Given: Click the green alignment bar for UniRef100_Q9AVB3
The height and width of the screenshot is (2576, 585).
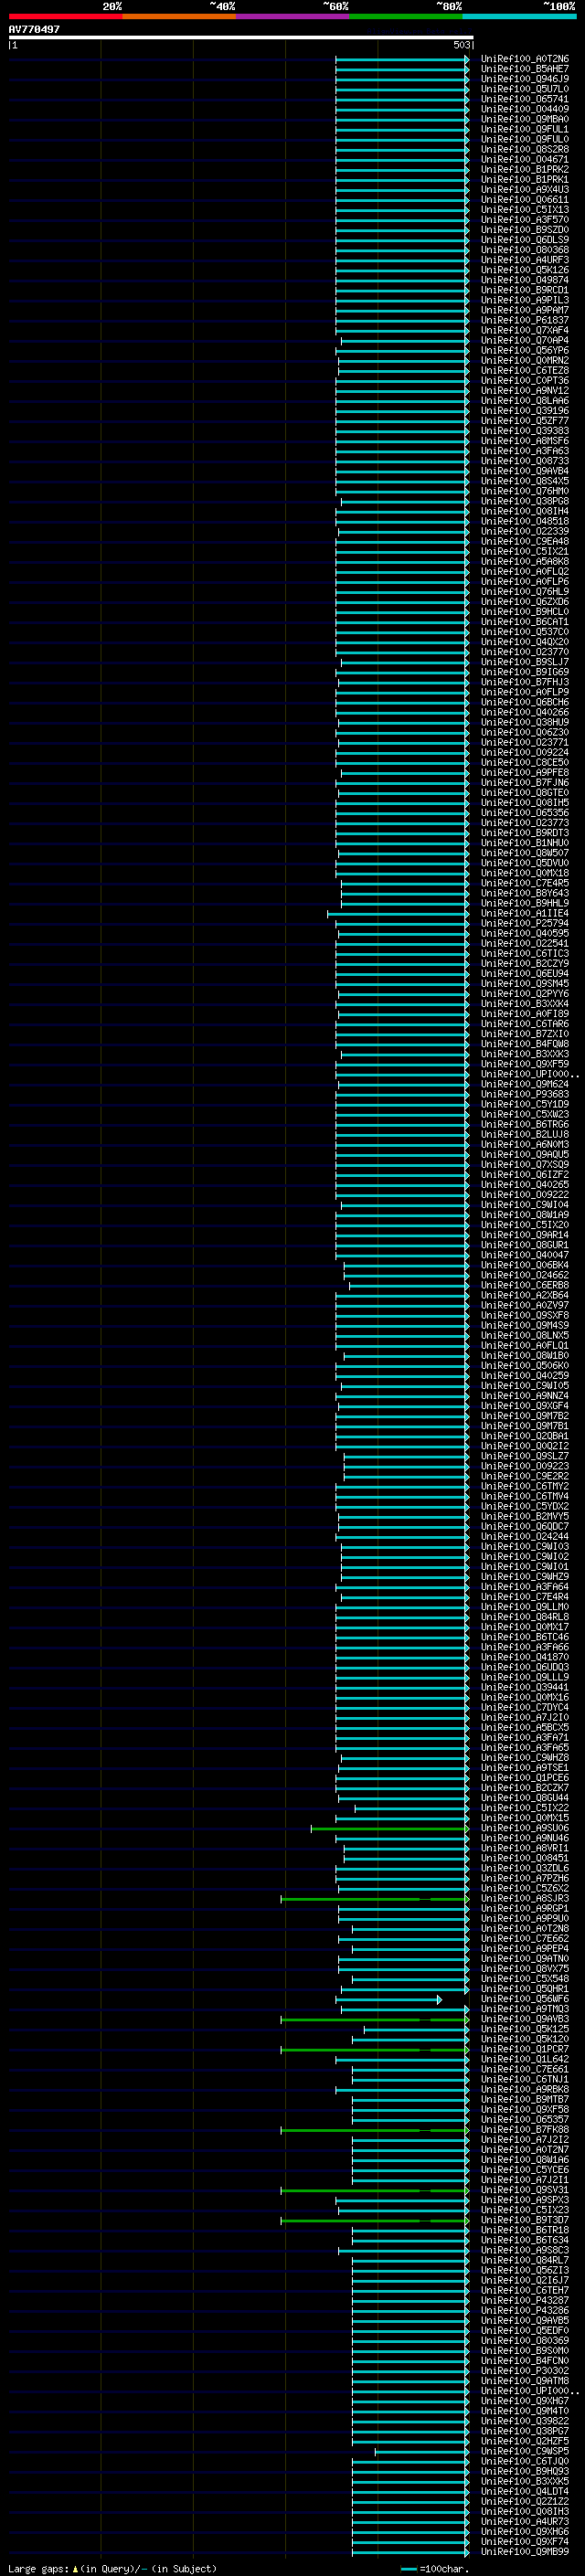Looking at the screenshot, I should click(x=375, y=2020).
